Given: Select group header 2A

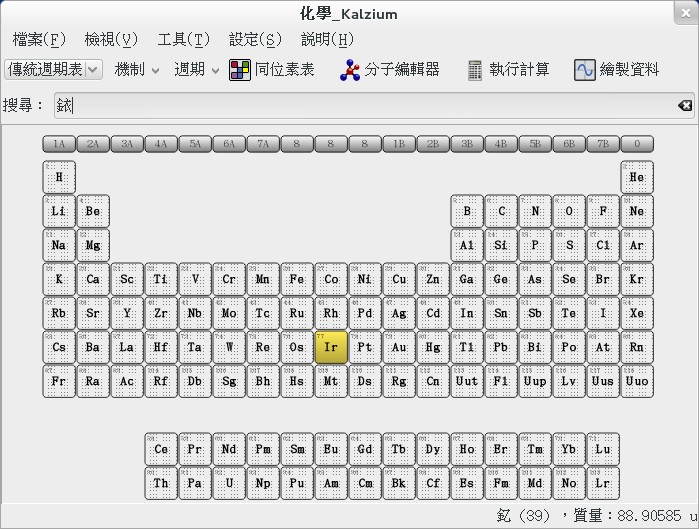Looking at the screenshot, I should [x=93, y=144].
